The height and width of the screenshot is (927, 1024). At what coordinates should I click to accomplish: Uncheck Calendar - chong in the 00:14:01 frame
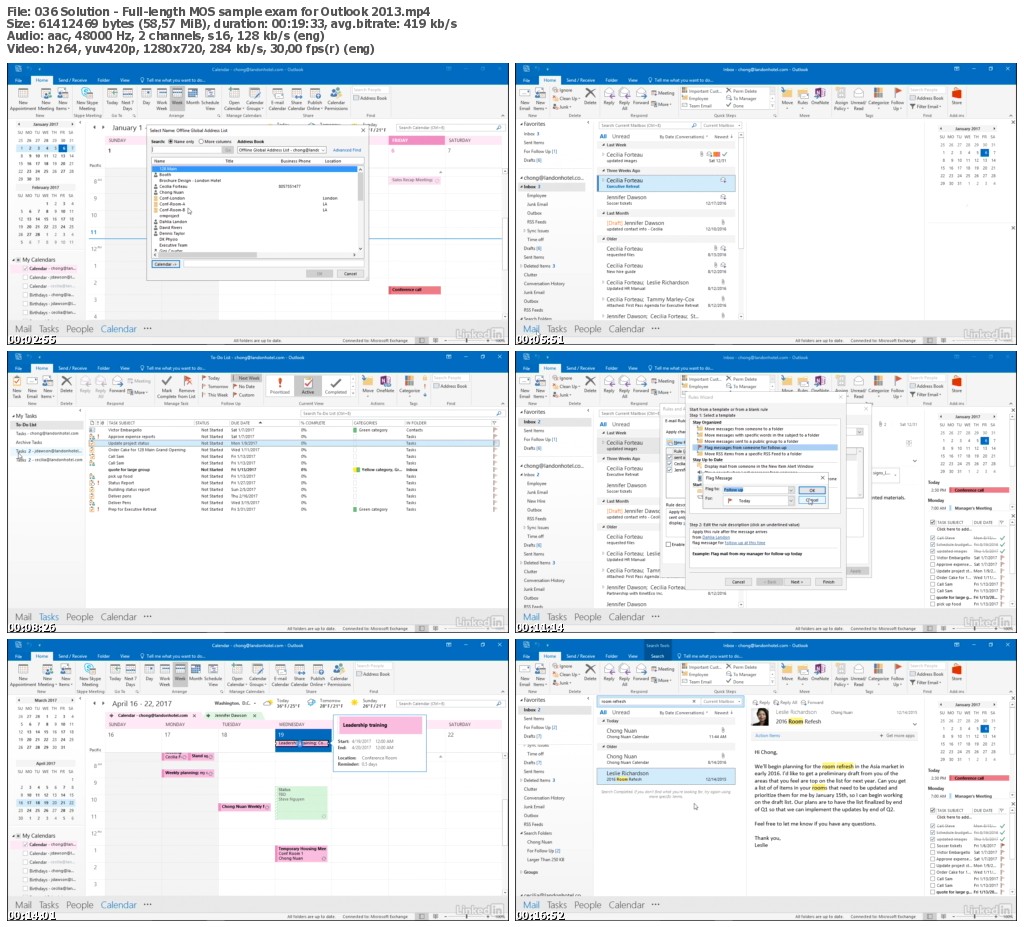coord(25,845)
